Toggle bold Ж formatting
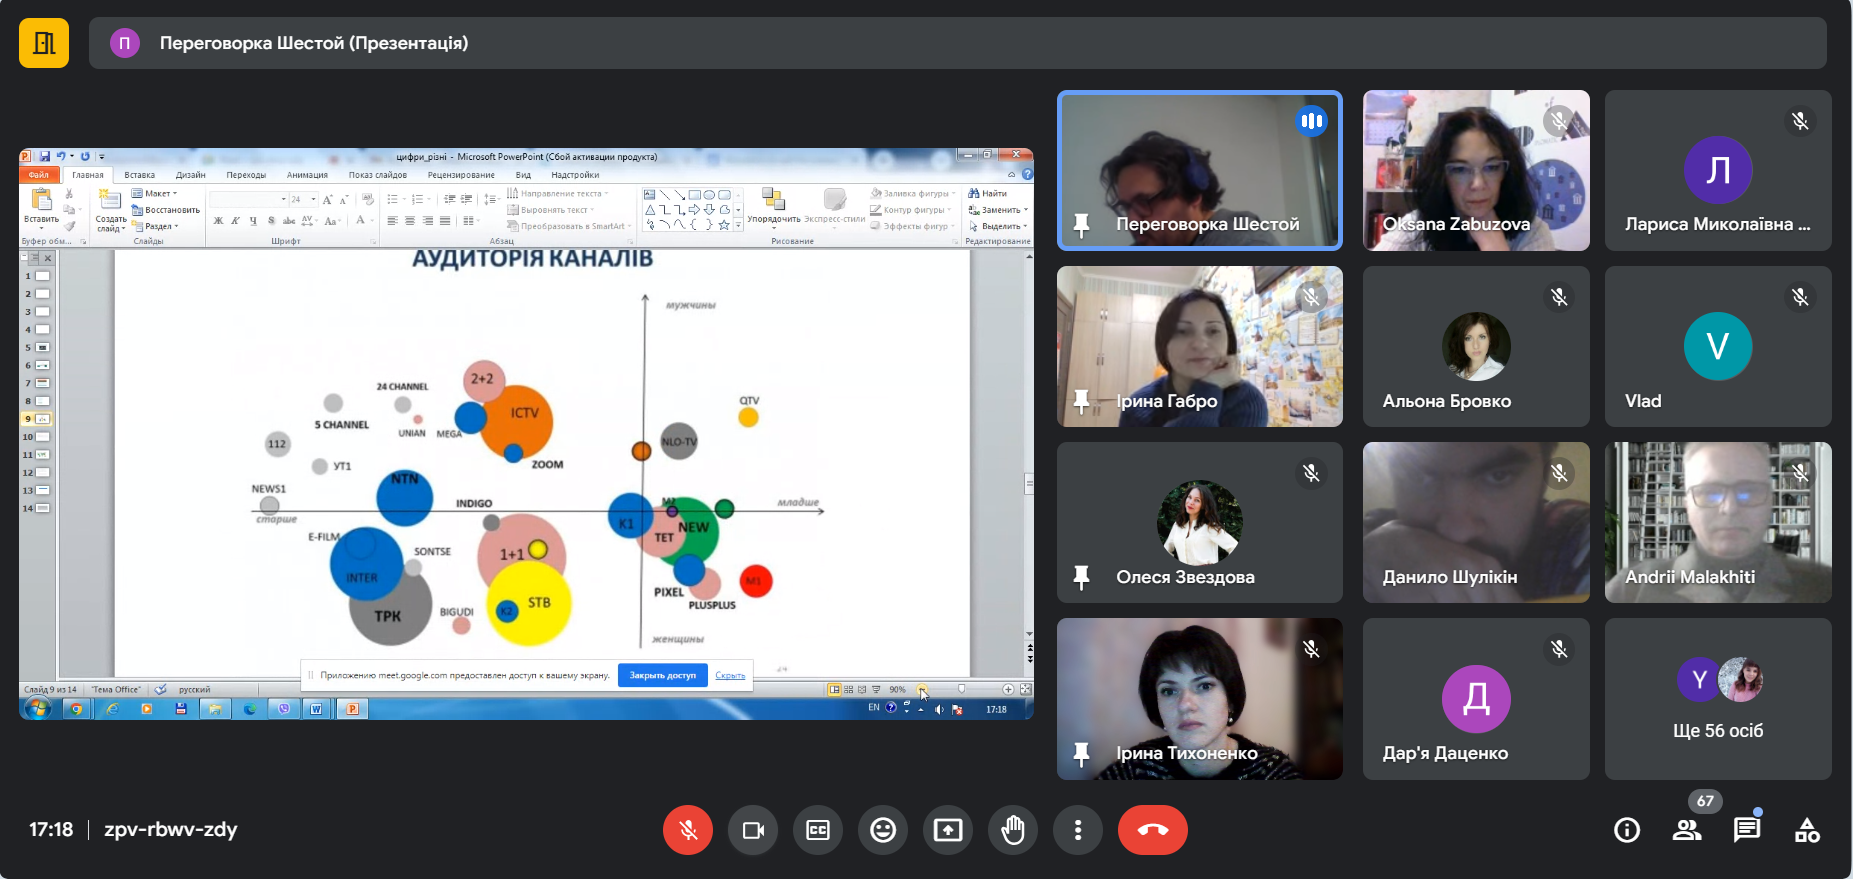 tap(218, 221)
